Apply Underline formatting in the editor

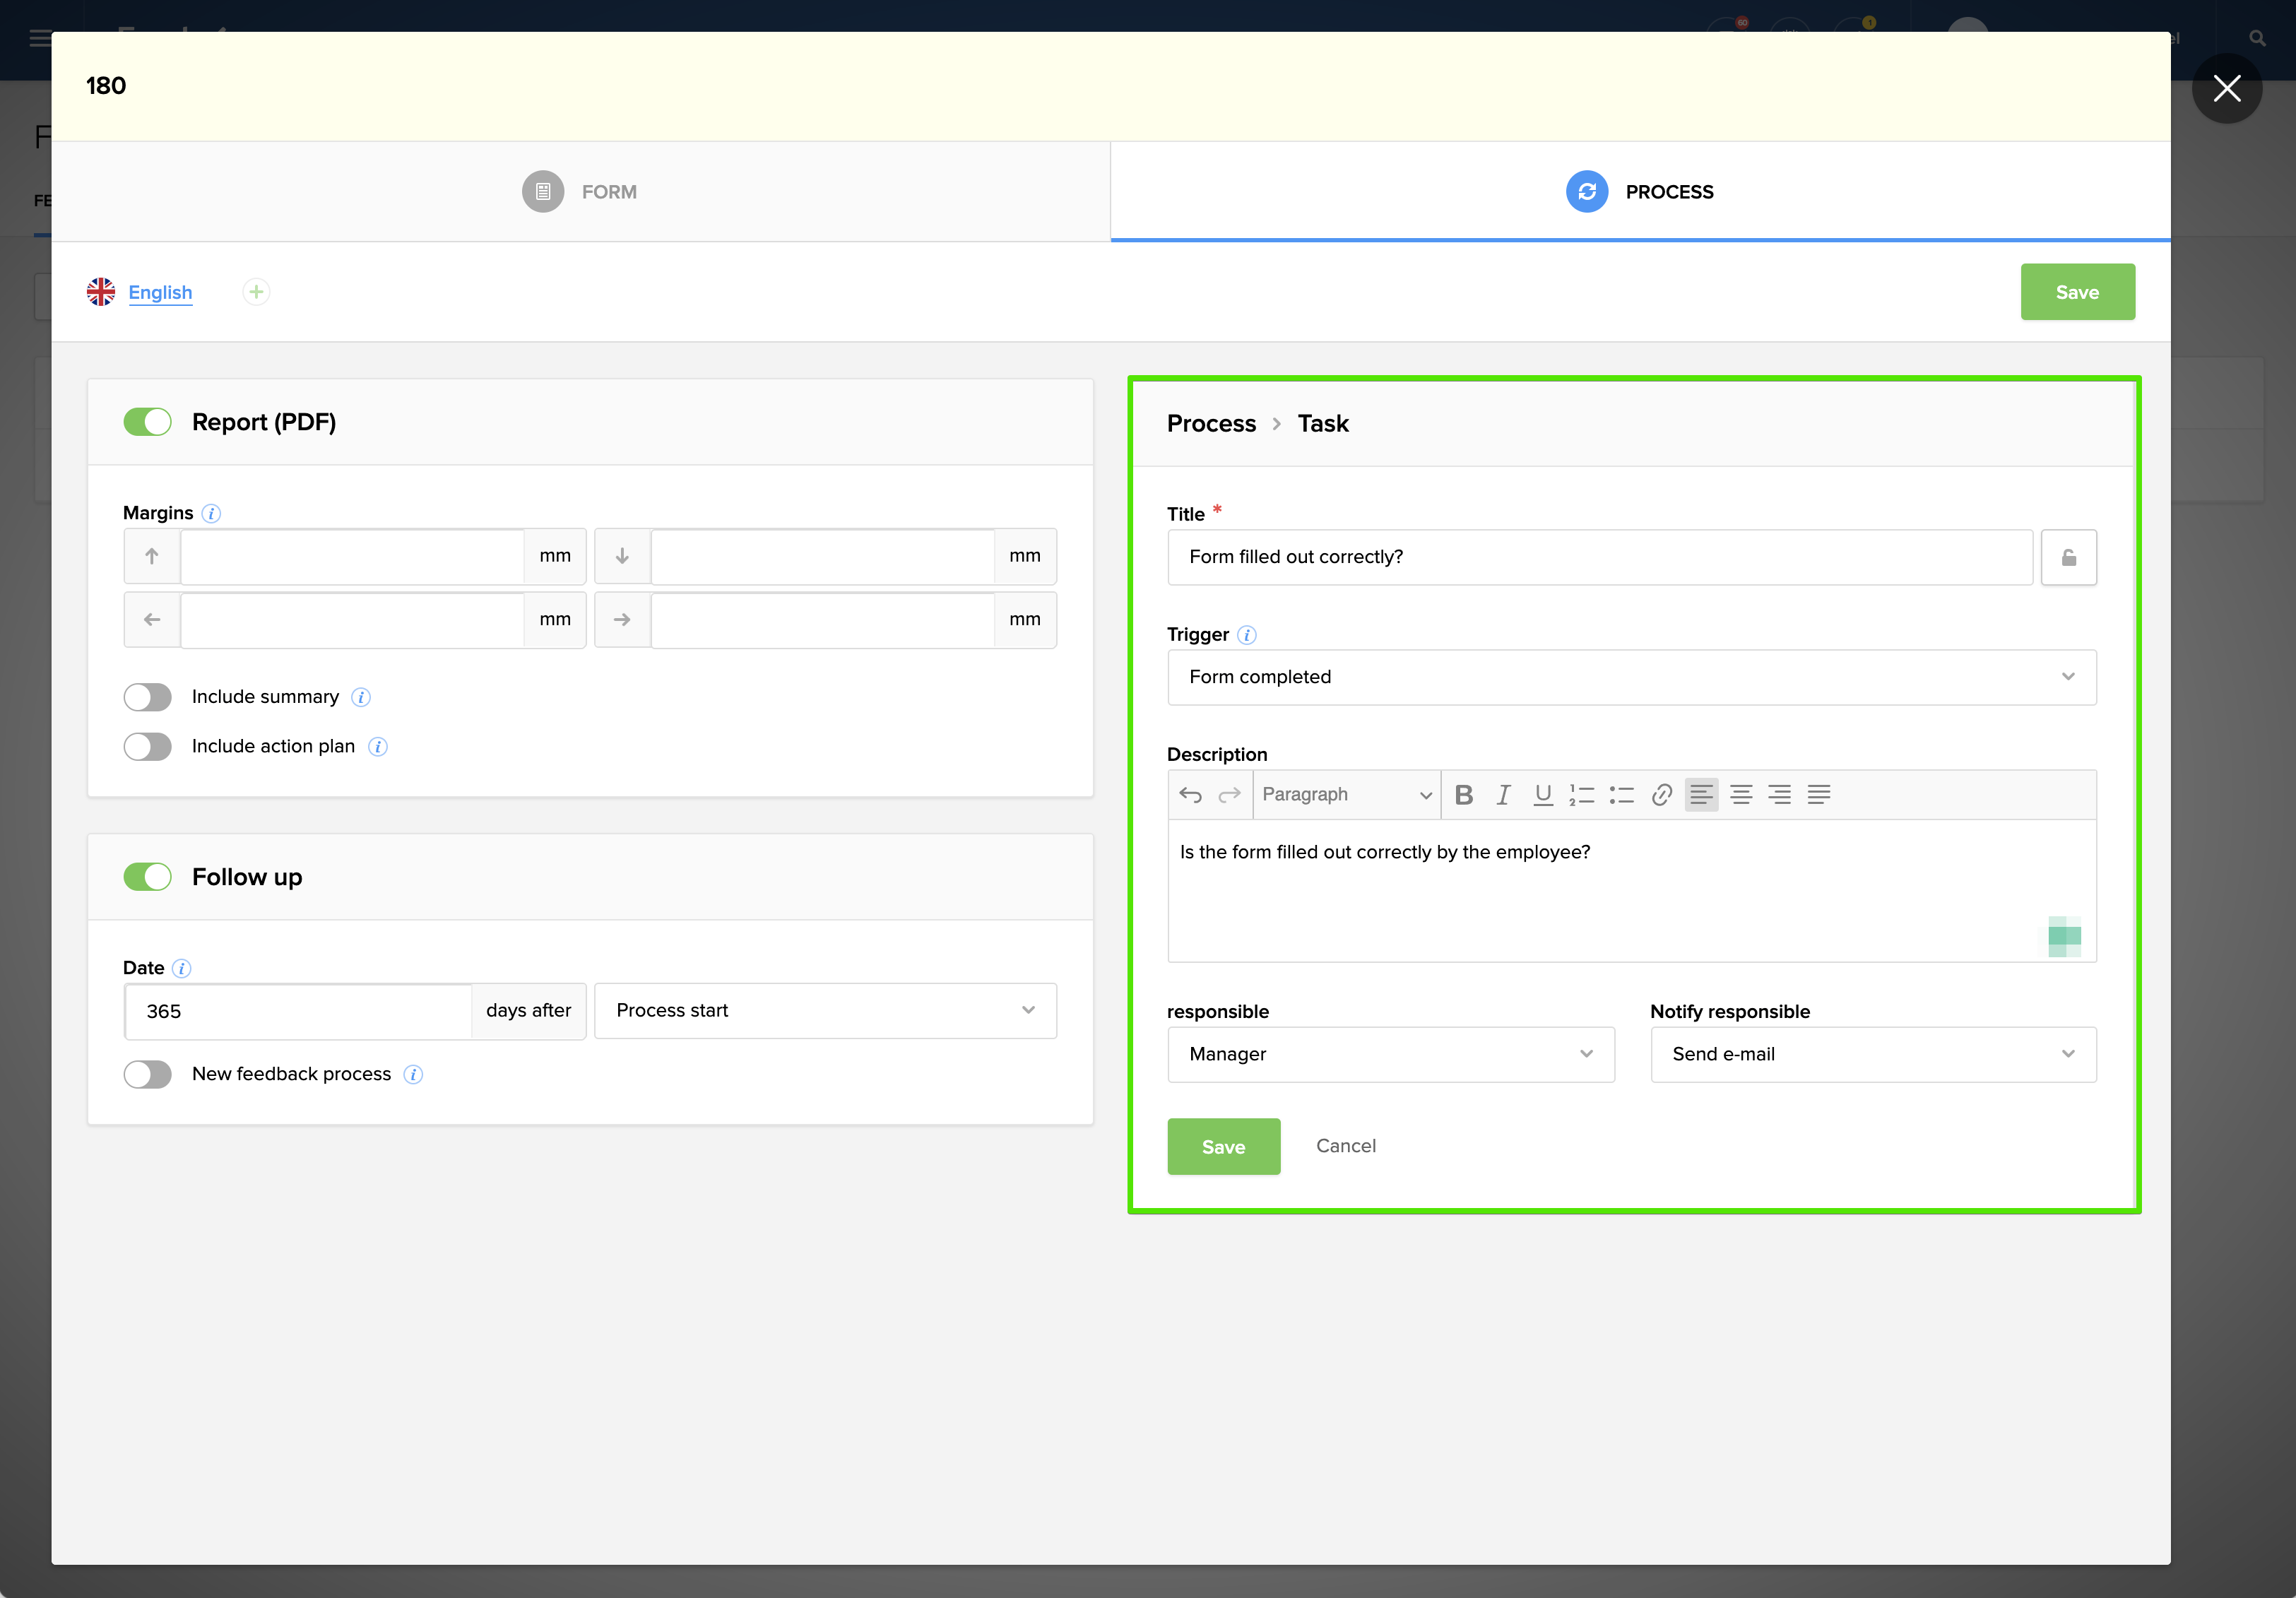[x=1542, y=795]
